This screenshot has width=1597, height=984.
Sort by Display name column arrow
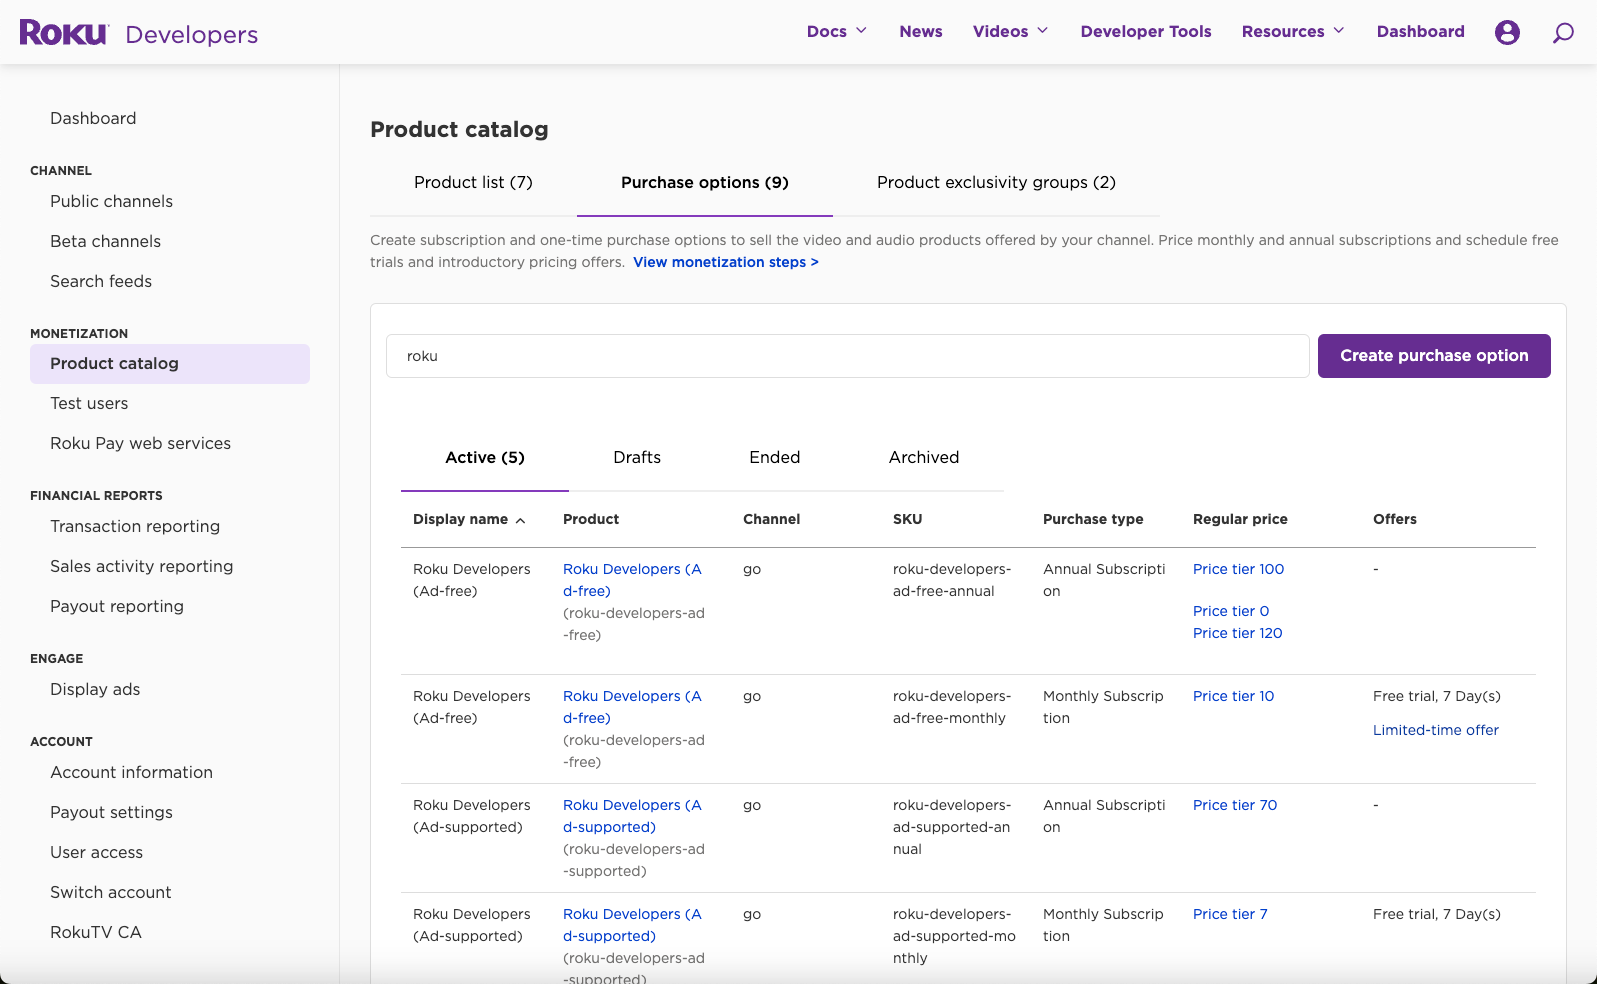(x=520, y=520)
